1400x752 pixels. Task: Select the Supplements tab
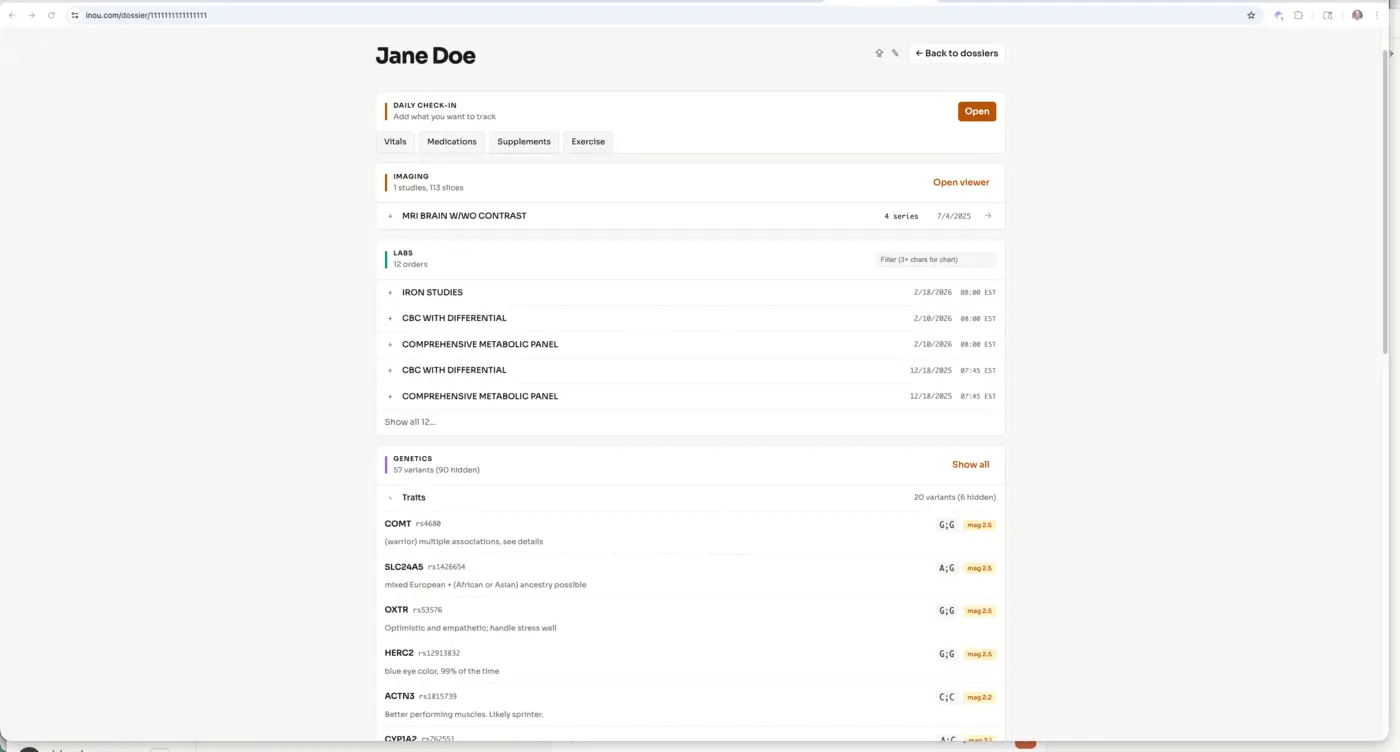(523, 142)
